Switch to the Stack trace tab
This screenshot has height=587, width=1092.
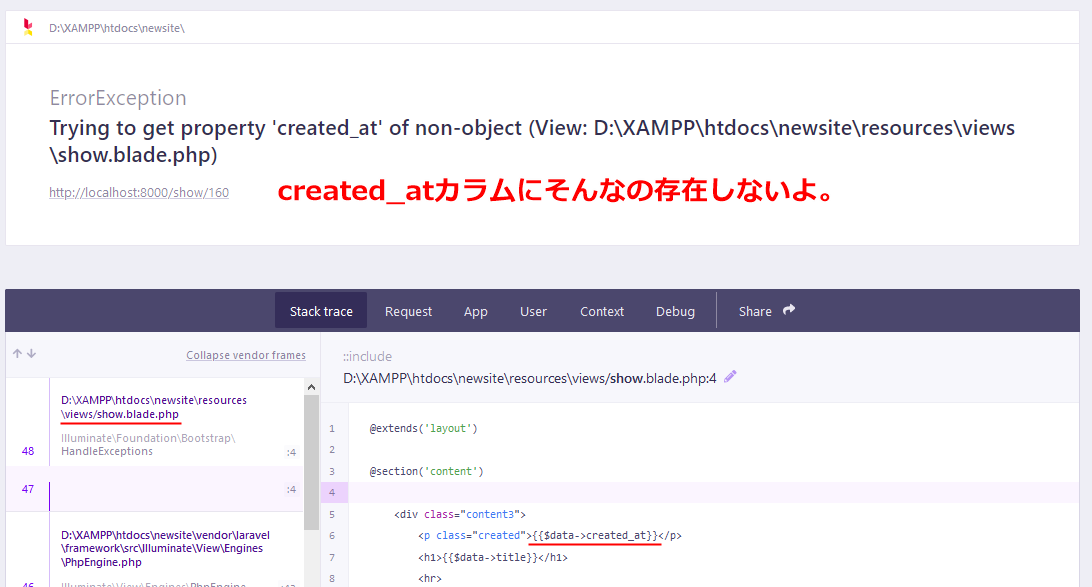[x=321, y=311]
